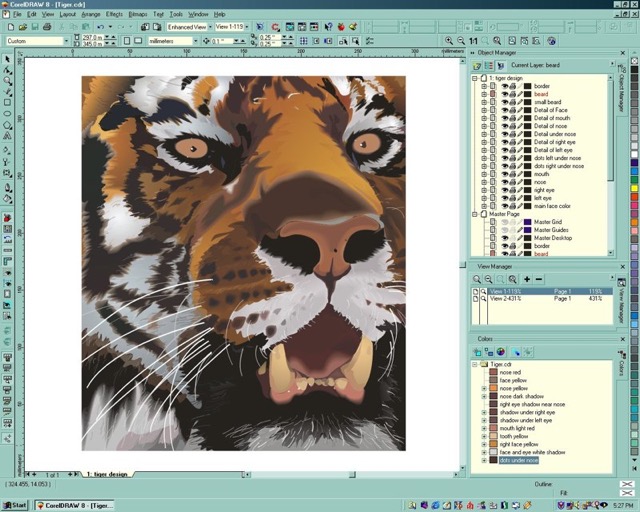Click the Zoom Out magnifier on property bar
640x512 pixels.
click(x=461, y=40)
